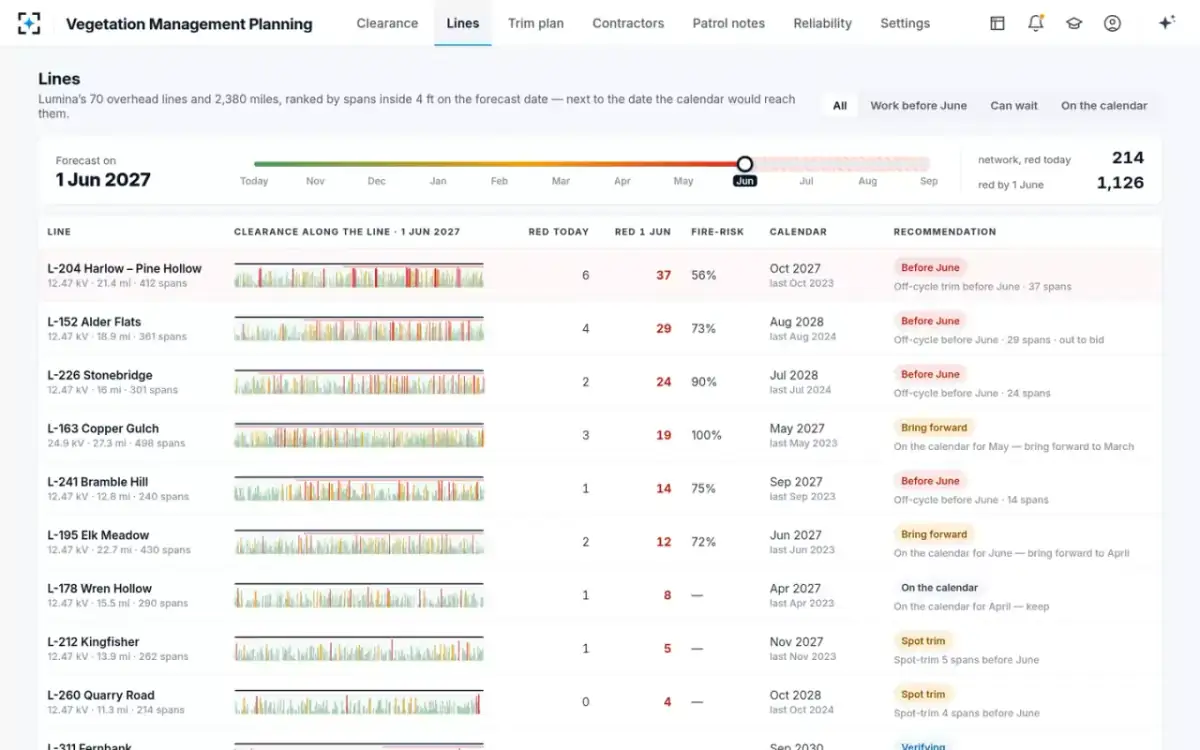
Task: Launch the sparkle assistant icon
Action: tap(1166, 23)
